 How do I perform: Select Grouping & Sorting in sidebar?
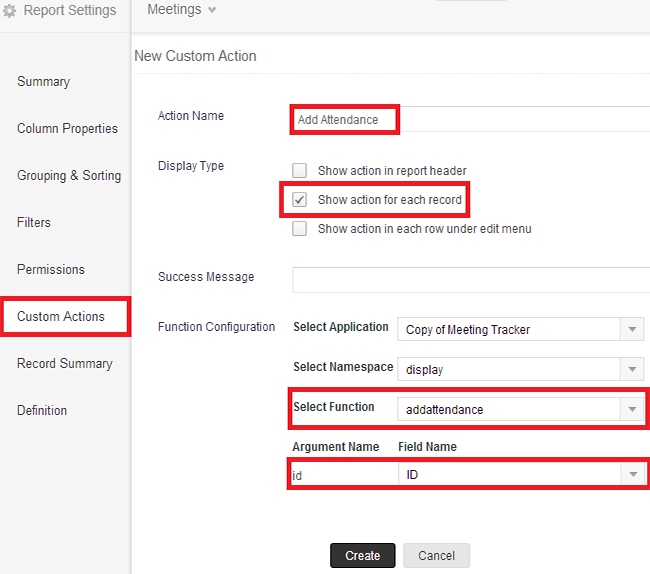69,176
